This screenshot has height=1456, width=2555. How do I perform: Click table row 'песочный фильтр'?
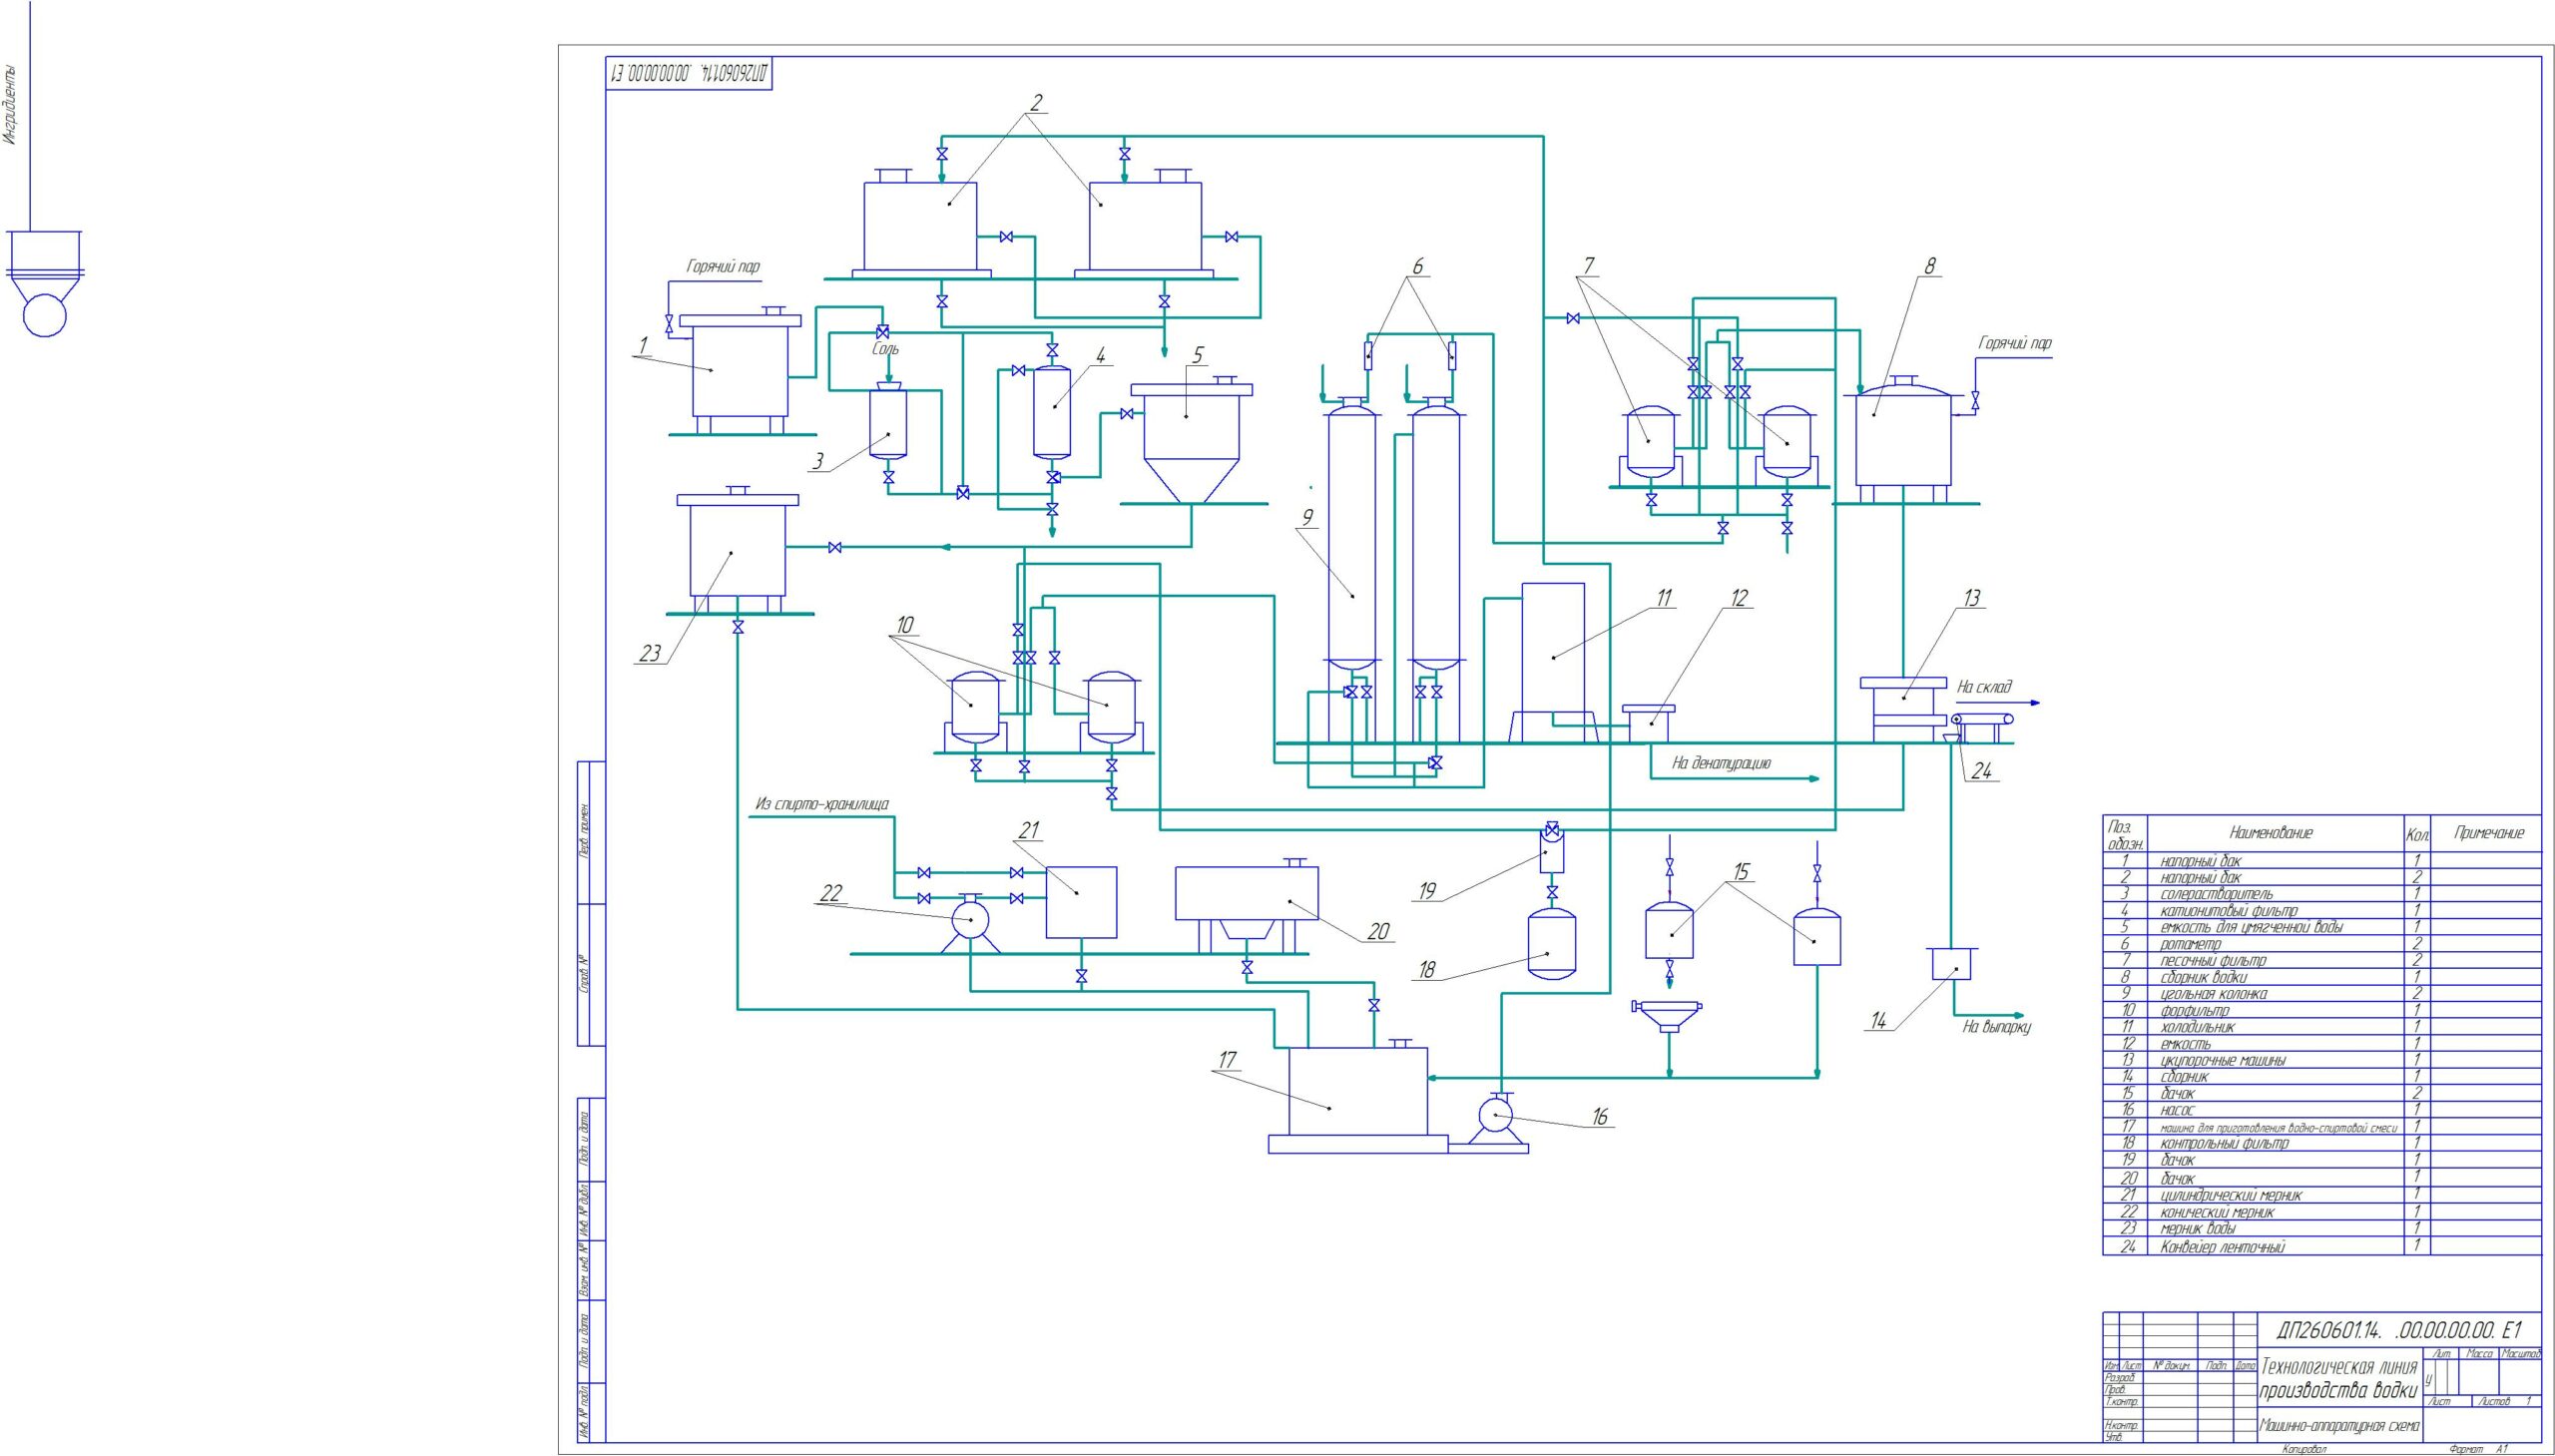point(2322,961)
